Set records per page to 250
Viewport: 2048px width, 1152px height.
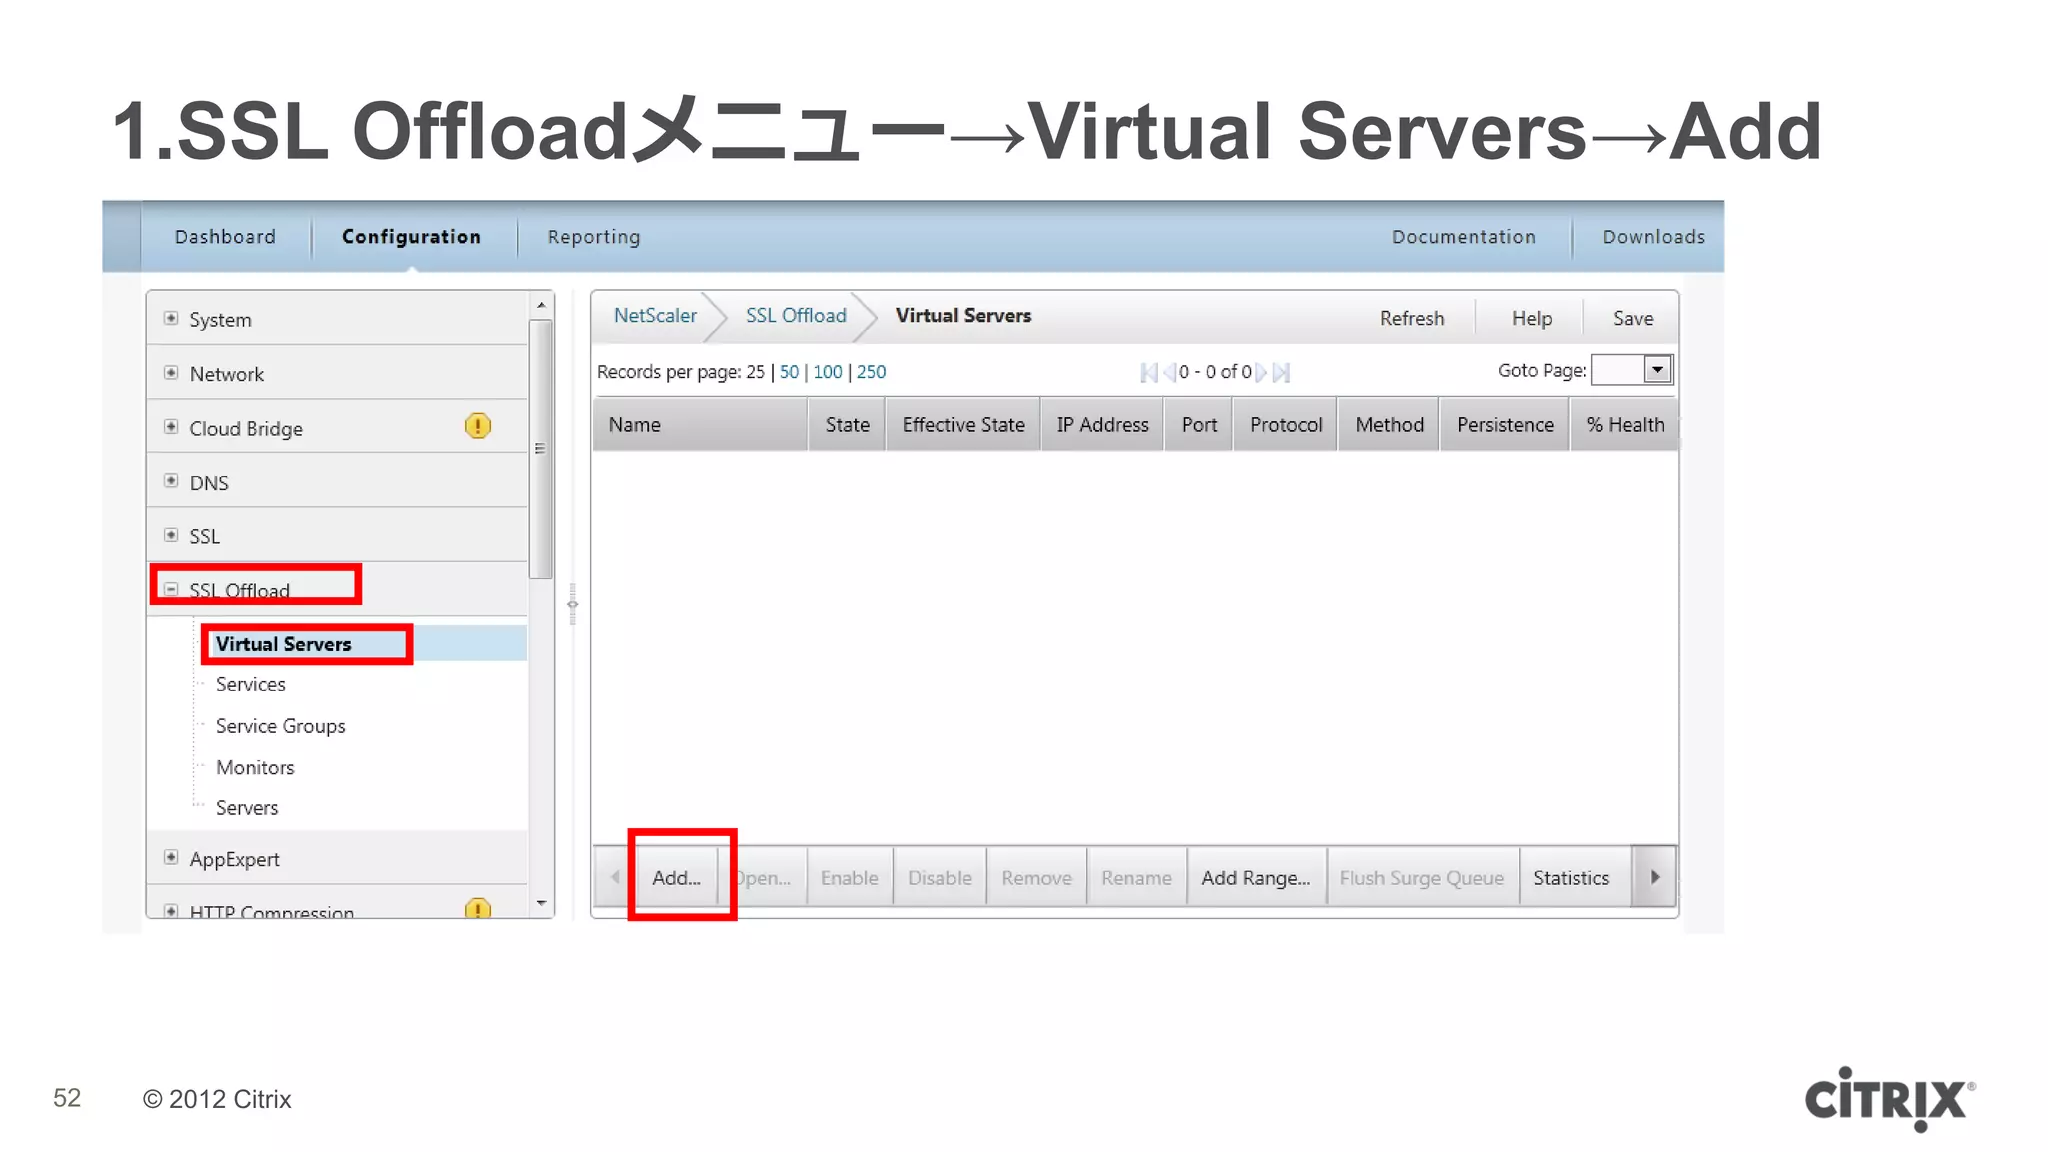coord(871,372)
